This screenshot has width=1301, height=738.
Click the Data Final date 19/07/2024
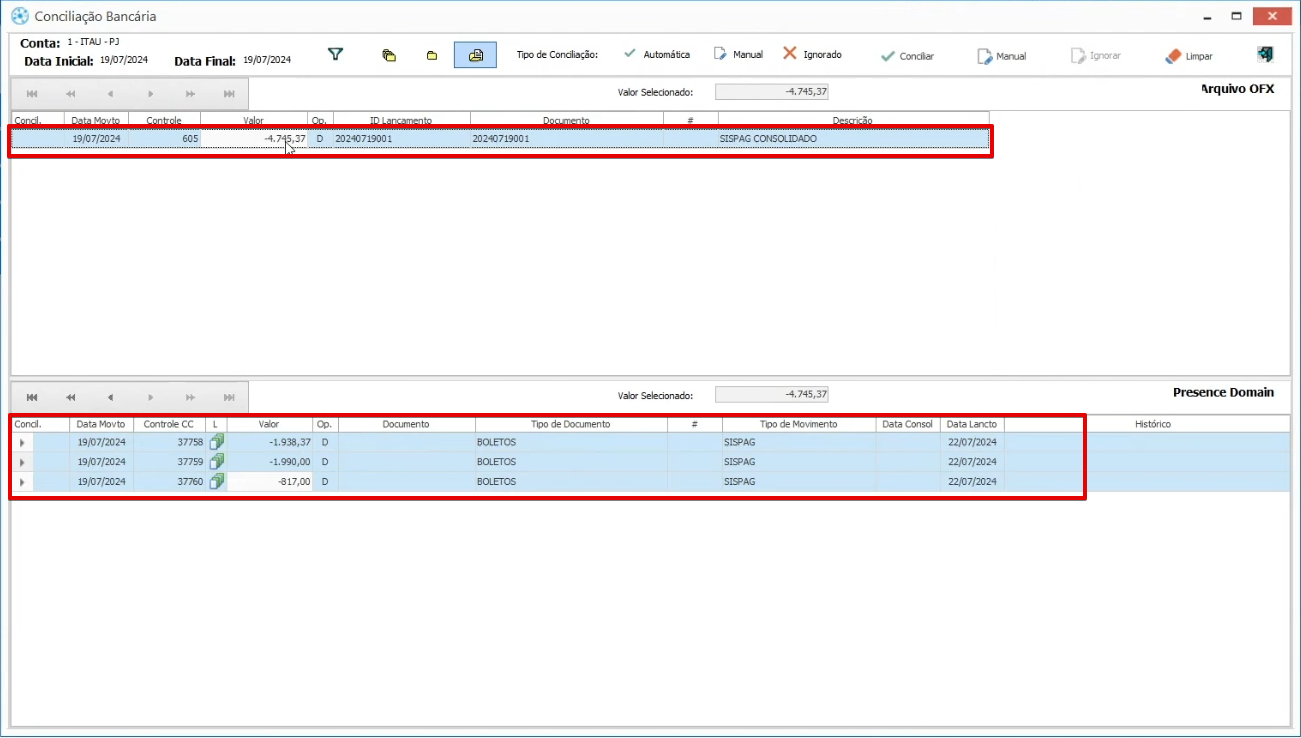(x=267, y=60)
